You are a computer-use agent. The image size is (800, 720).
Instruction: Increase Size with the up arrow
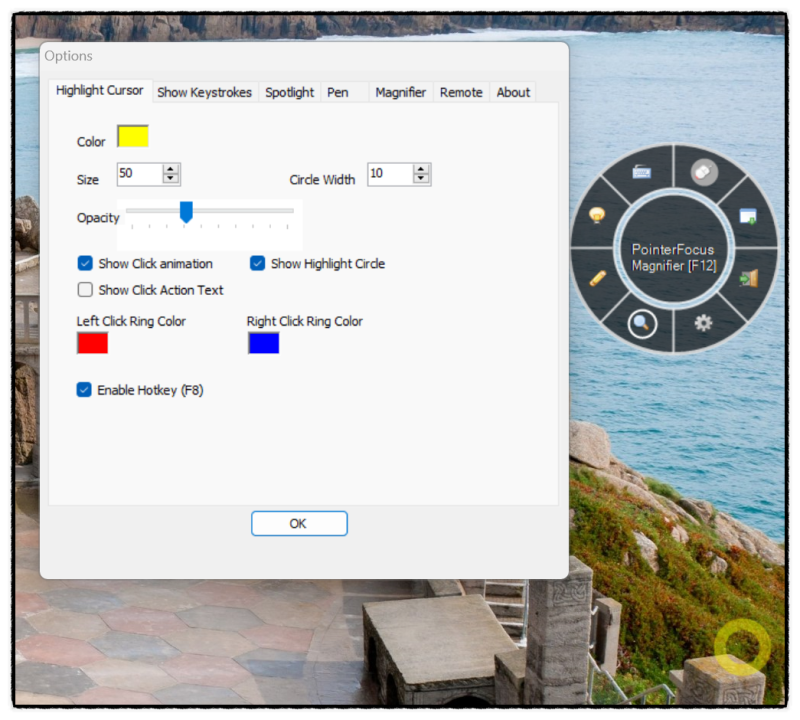[x=170, y=169]
